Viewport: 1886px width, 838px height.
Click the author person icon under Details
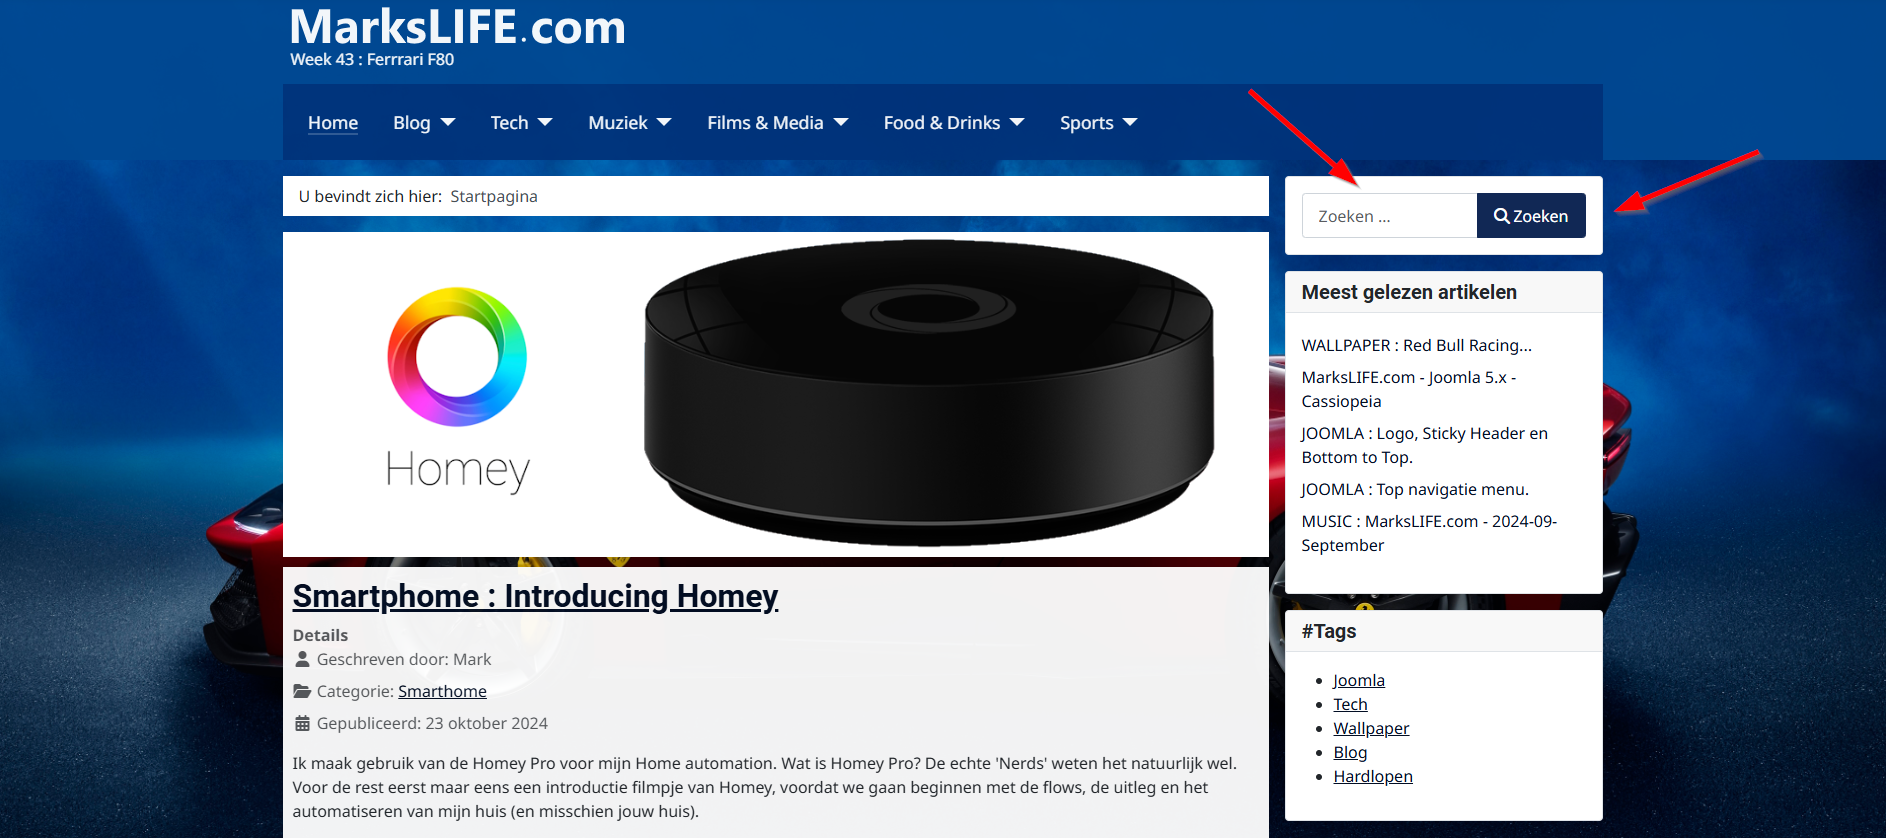302,659
